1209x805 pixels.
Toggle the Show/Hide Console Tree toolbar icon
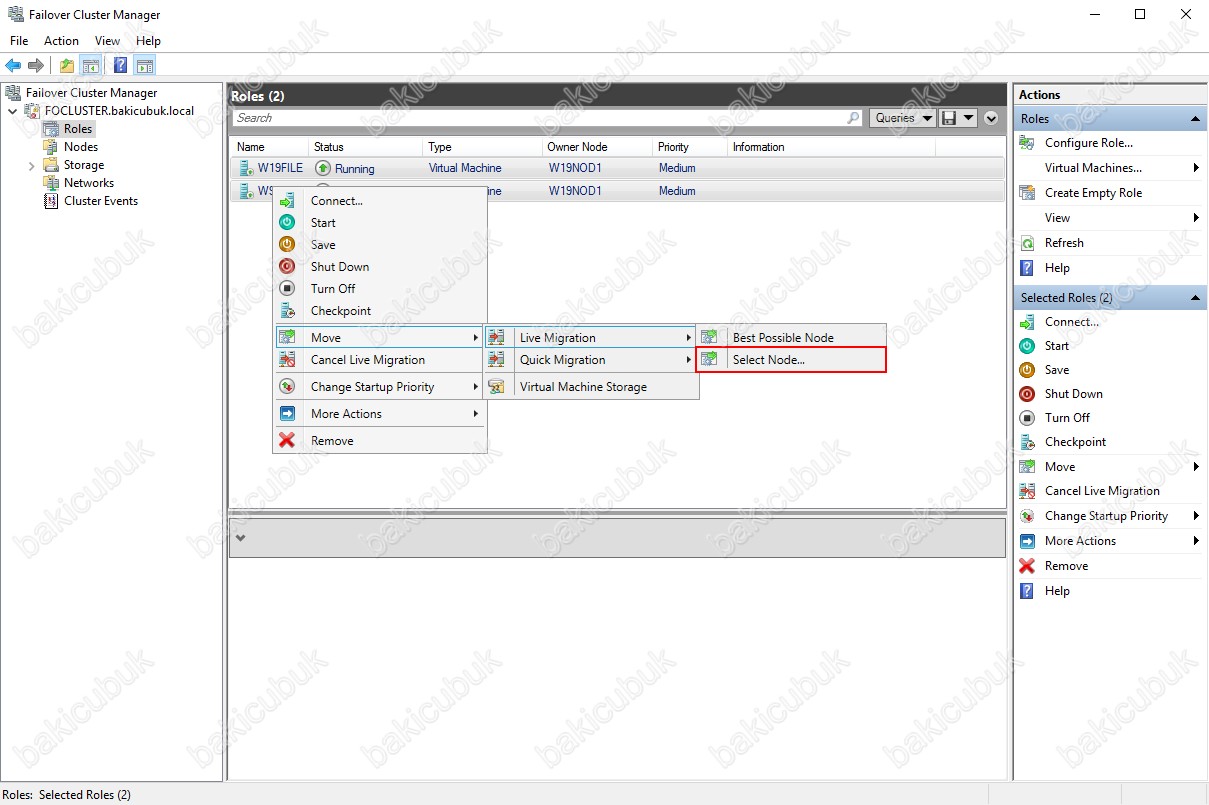tap(91, 66)
